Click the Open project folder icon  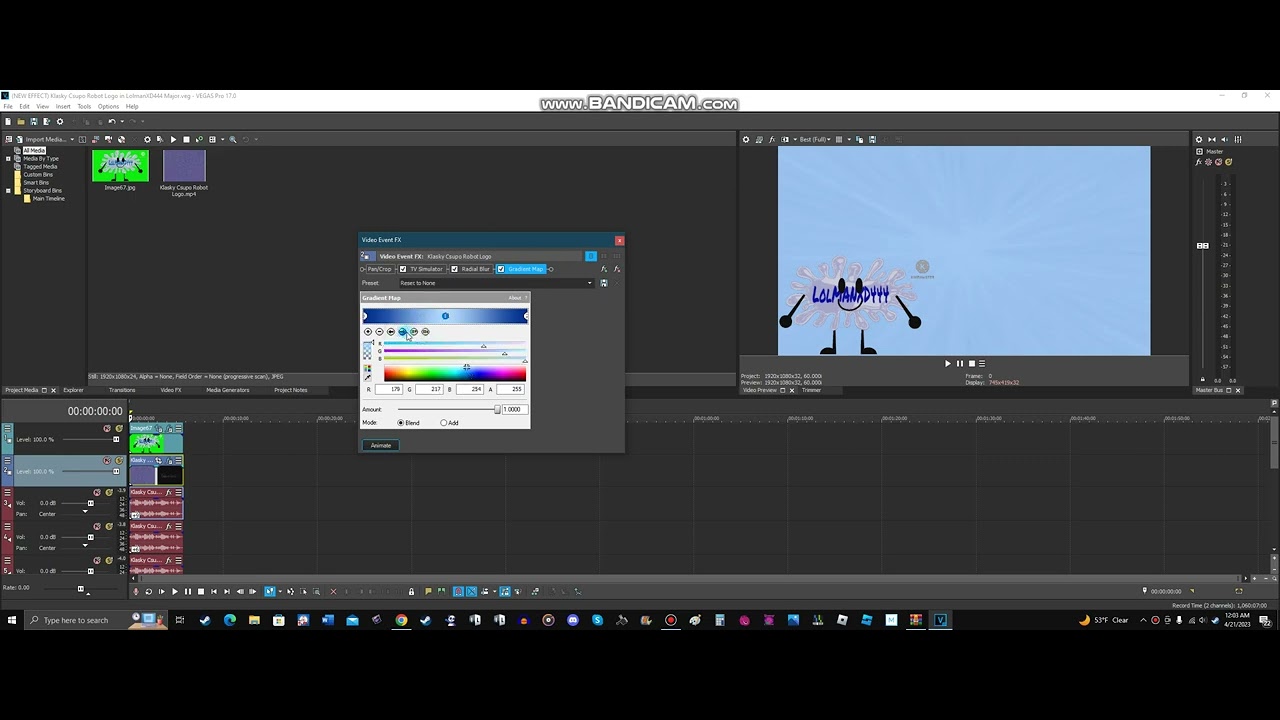(x=21, y=122)
